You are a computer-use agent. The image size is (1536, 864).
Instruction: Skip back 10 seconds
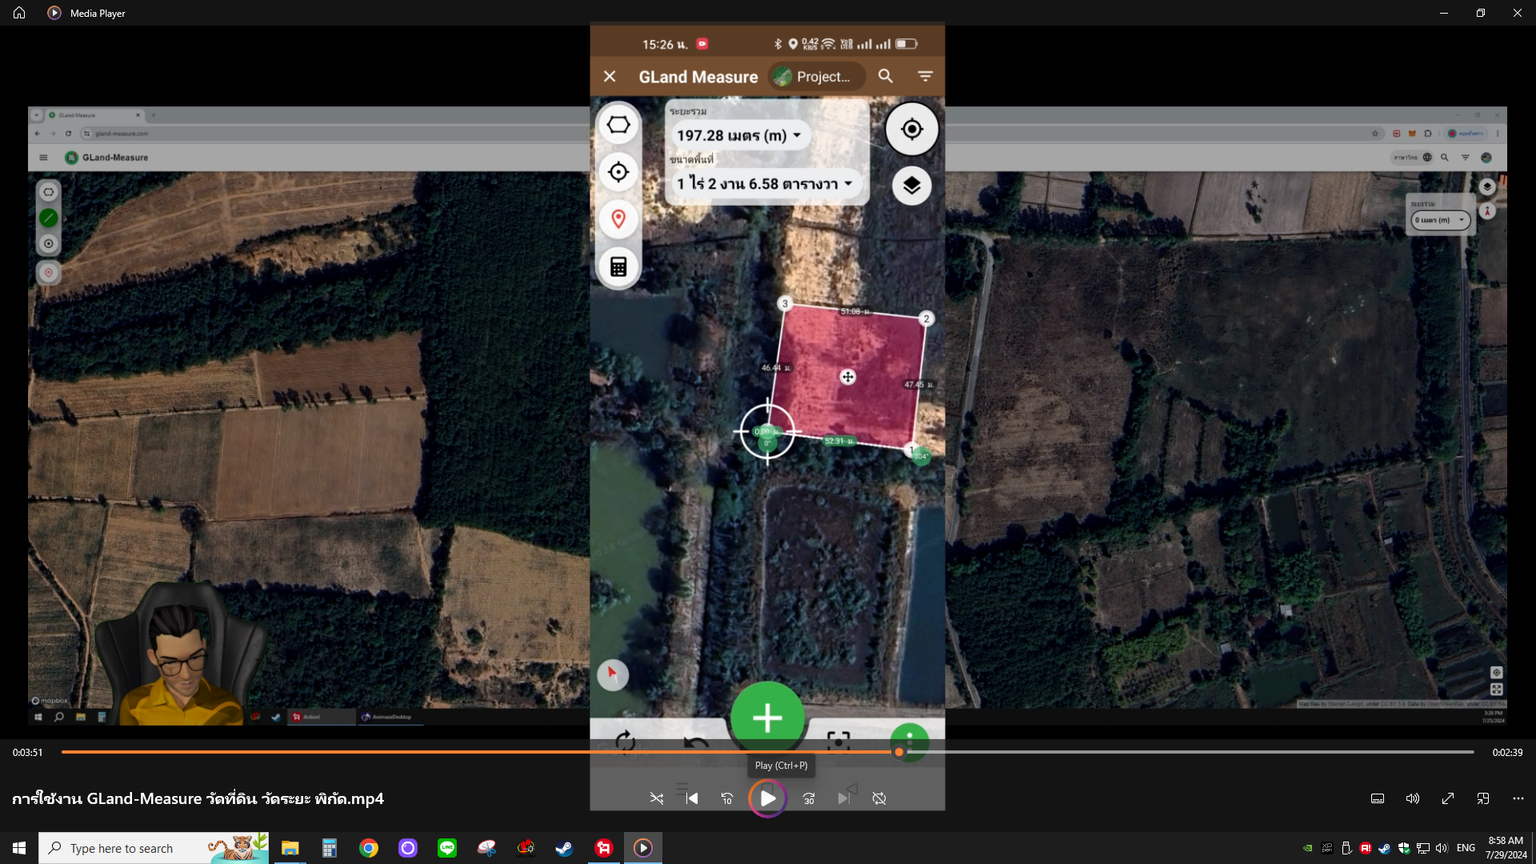point(727,799)
